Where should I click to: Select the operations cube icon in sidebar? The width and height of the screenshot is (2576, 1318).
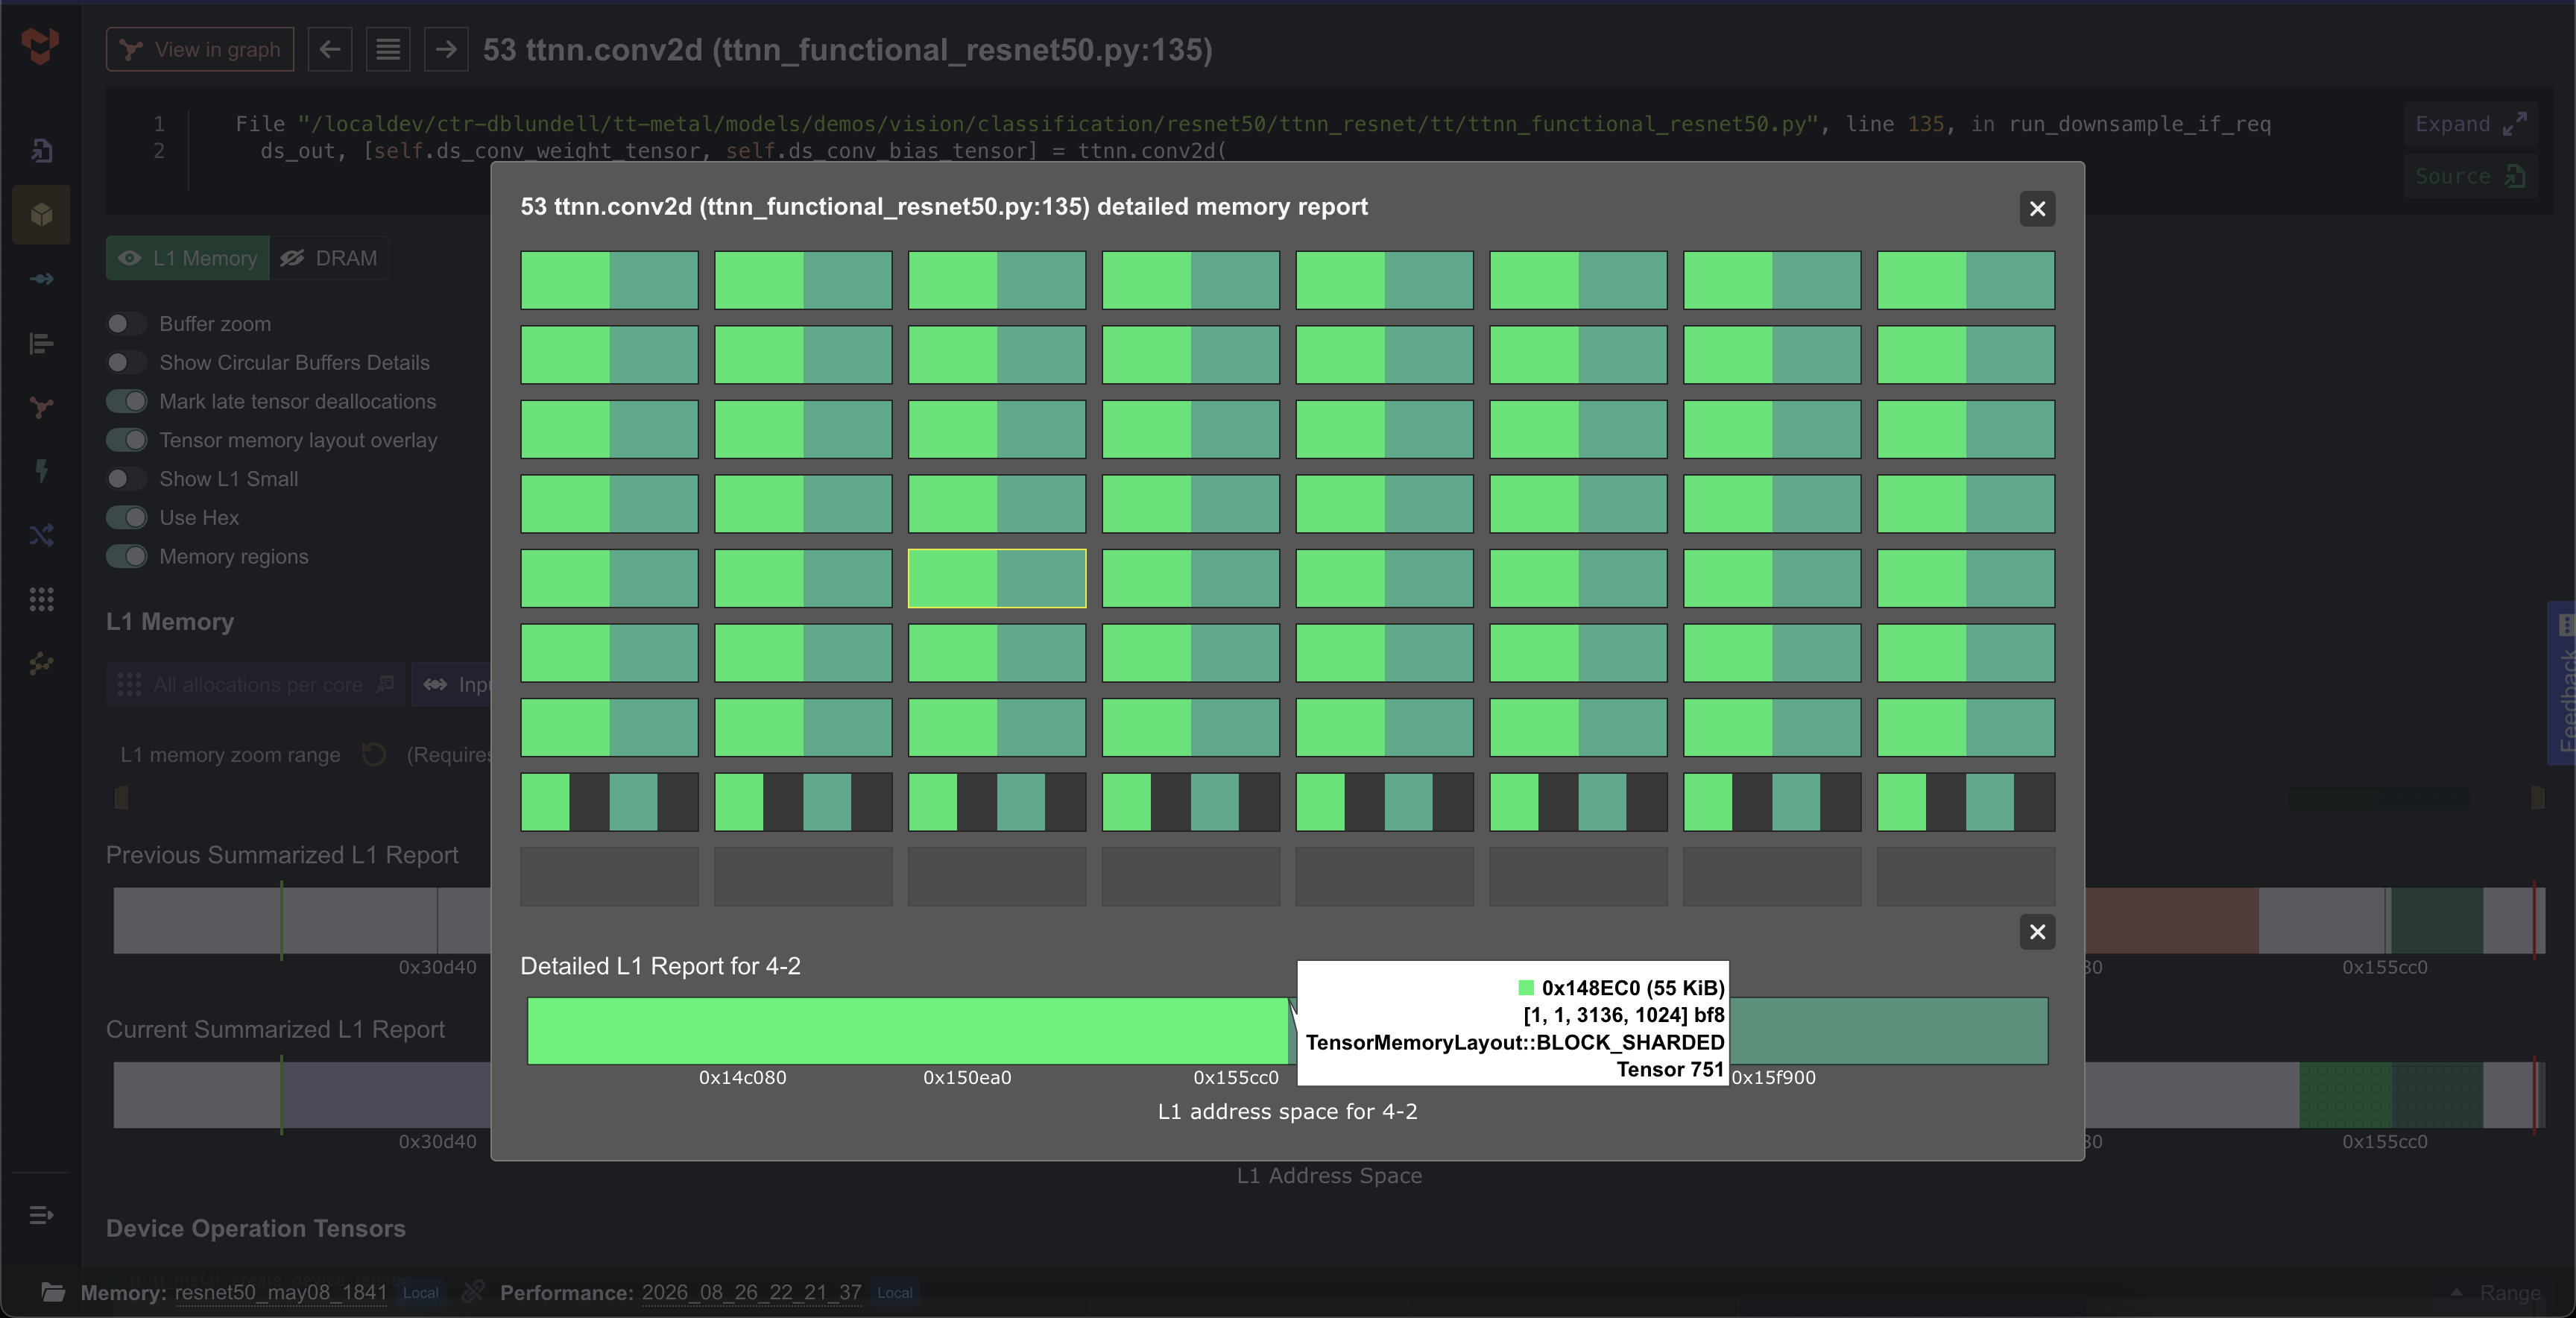[41, 214]
